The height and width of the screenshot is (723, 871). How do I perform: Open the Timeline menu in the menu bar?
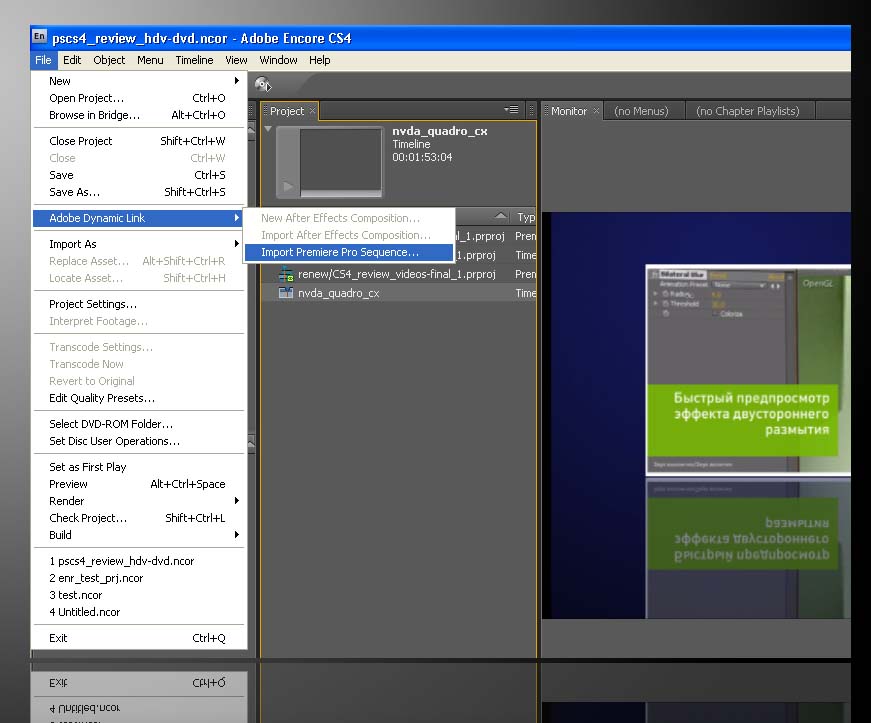(194, 60)
